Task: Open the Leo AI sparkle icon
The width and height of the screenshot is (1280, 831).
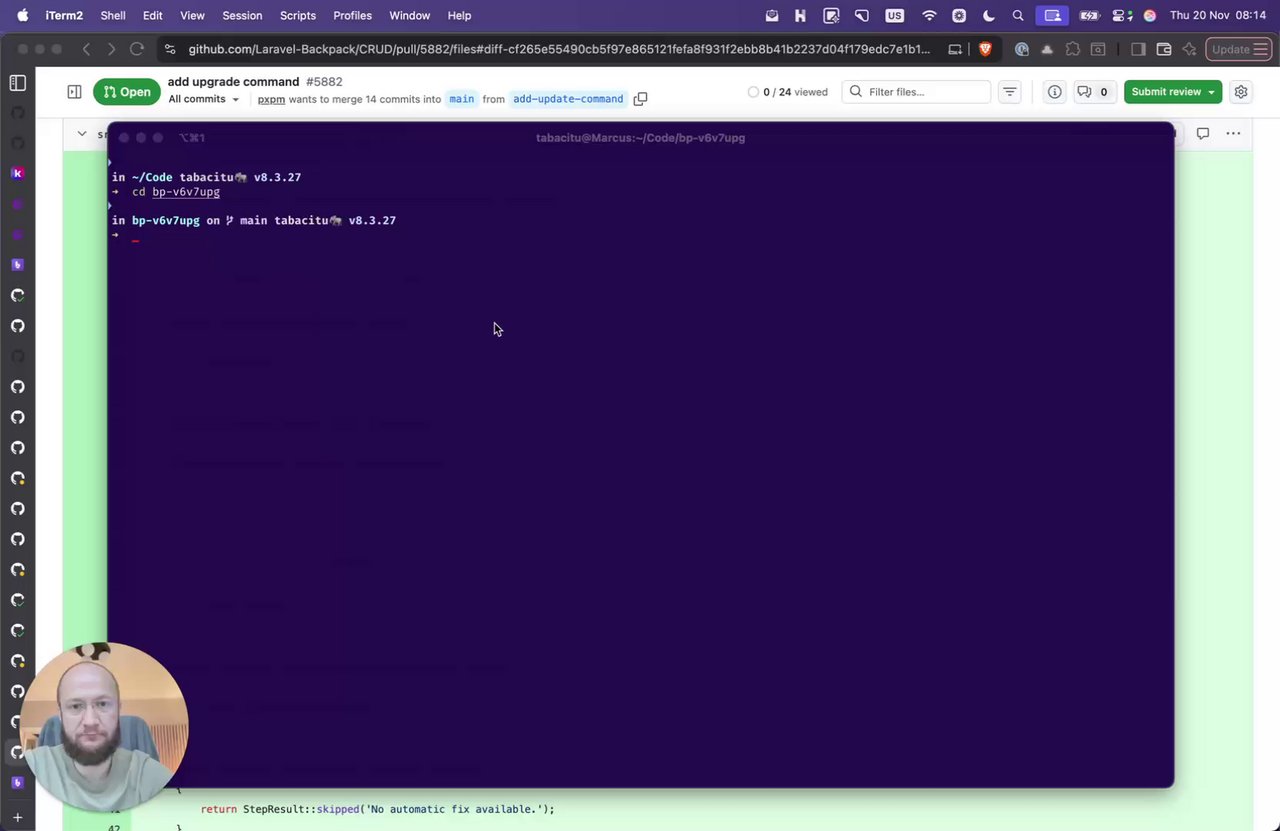Action: 1189,49
